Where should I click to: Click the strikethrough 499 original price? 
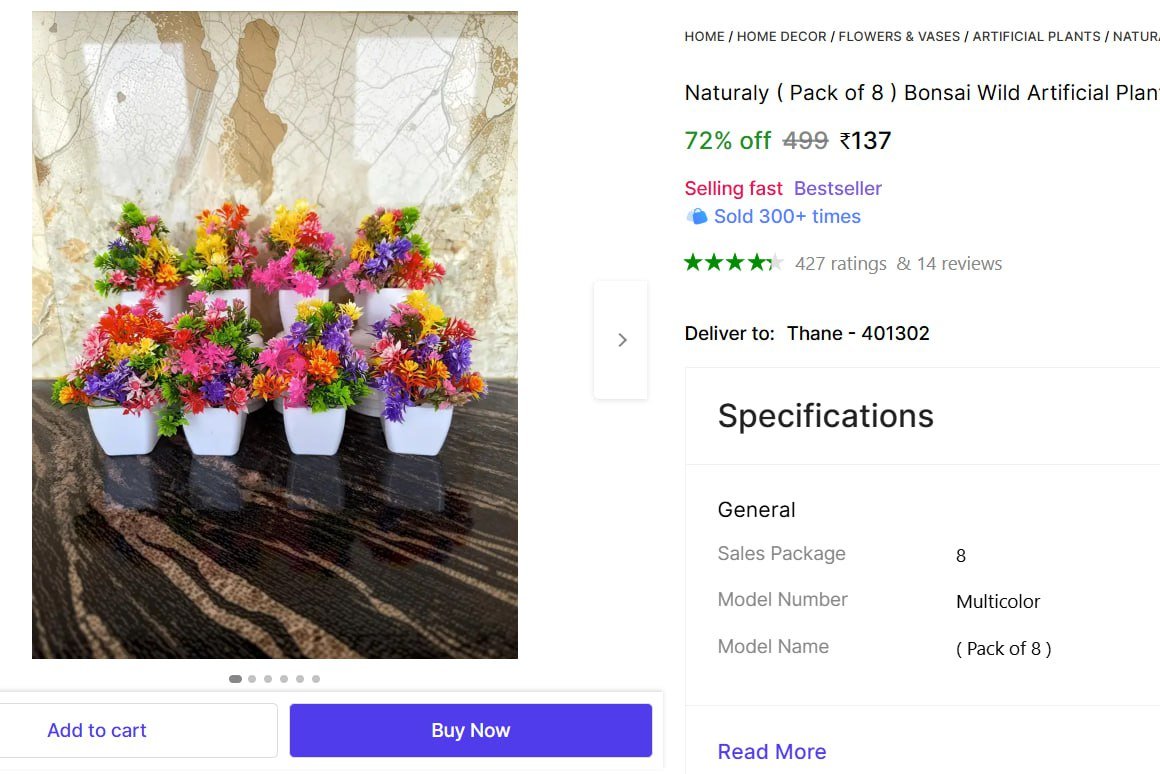pyautogui.click(x=804, y=140)
